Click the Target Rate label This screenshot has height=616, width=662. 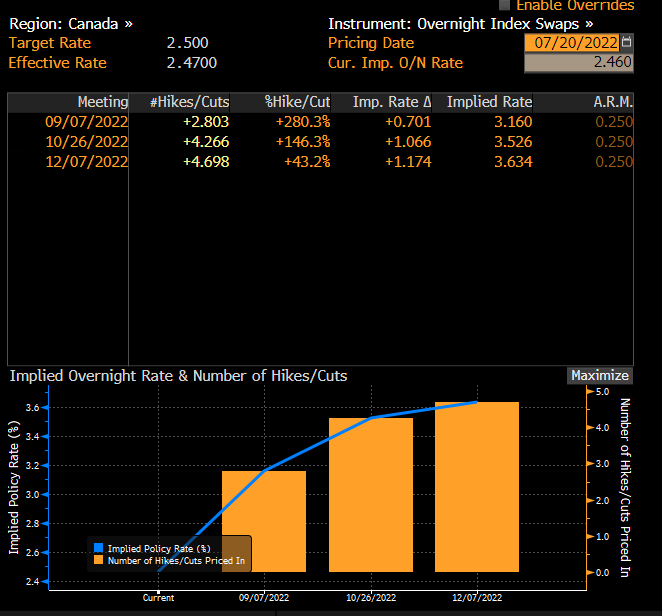pos(50,43)
